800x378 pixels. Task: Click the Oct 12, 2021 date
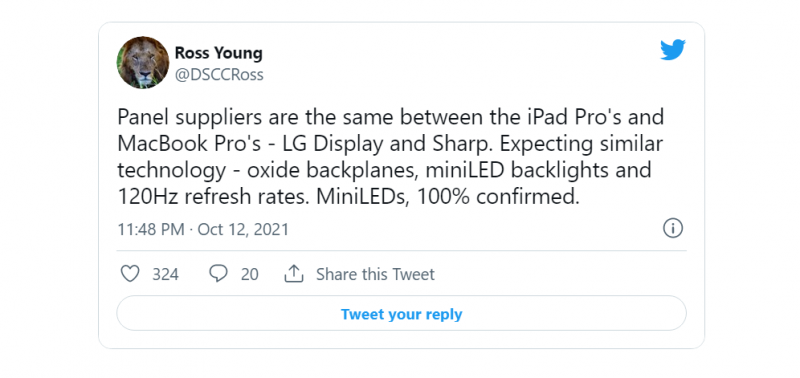pos(243,229)
